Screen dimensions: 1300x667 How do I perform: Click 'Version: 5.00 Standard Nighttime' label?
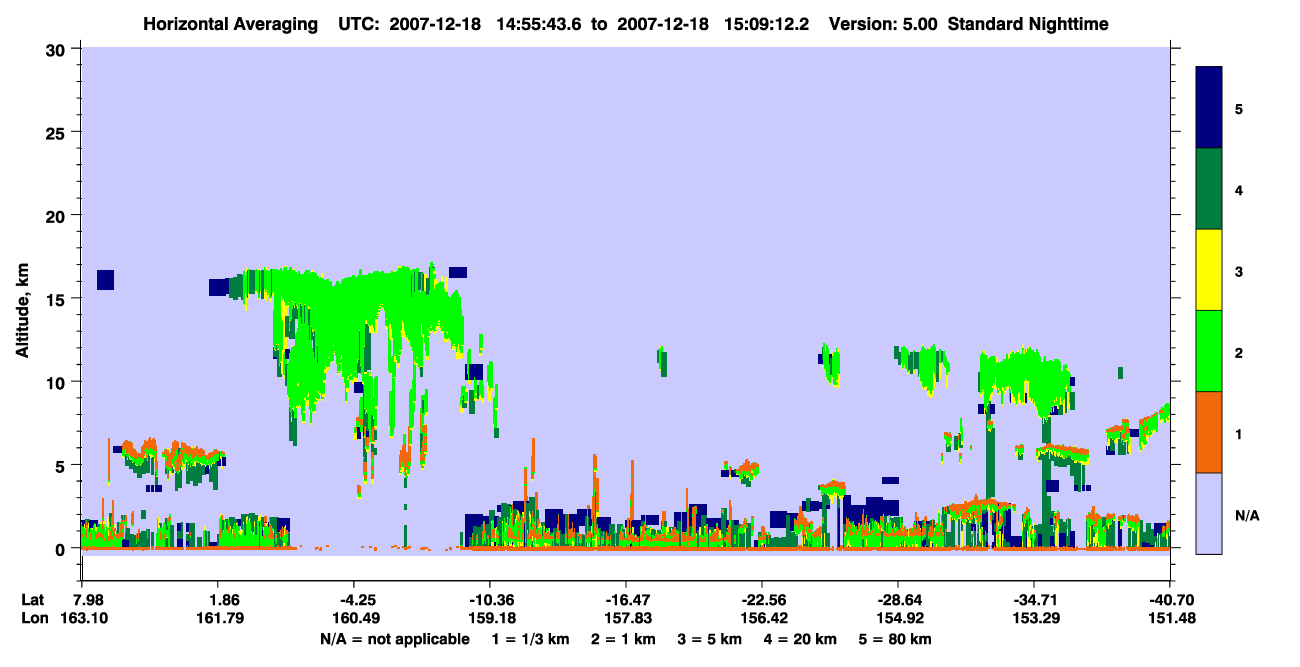[968, 23]
